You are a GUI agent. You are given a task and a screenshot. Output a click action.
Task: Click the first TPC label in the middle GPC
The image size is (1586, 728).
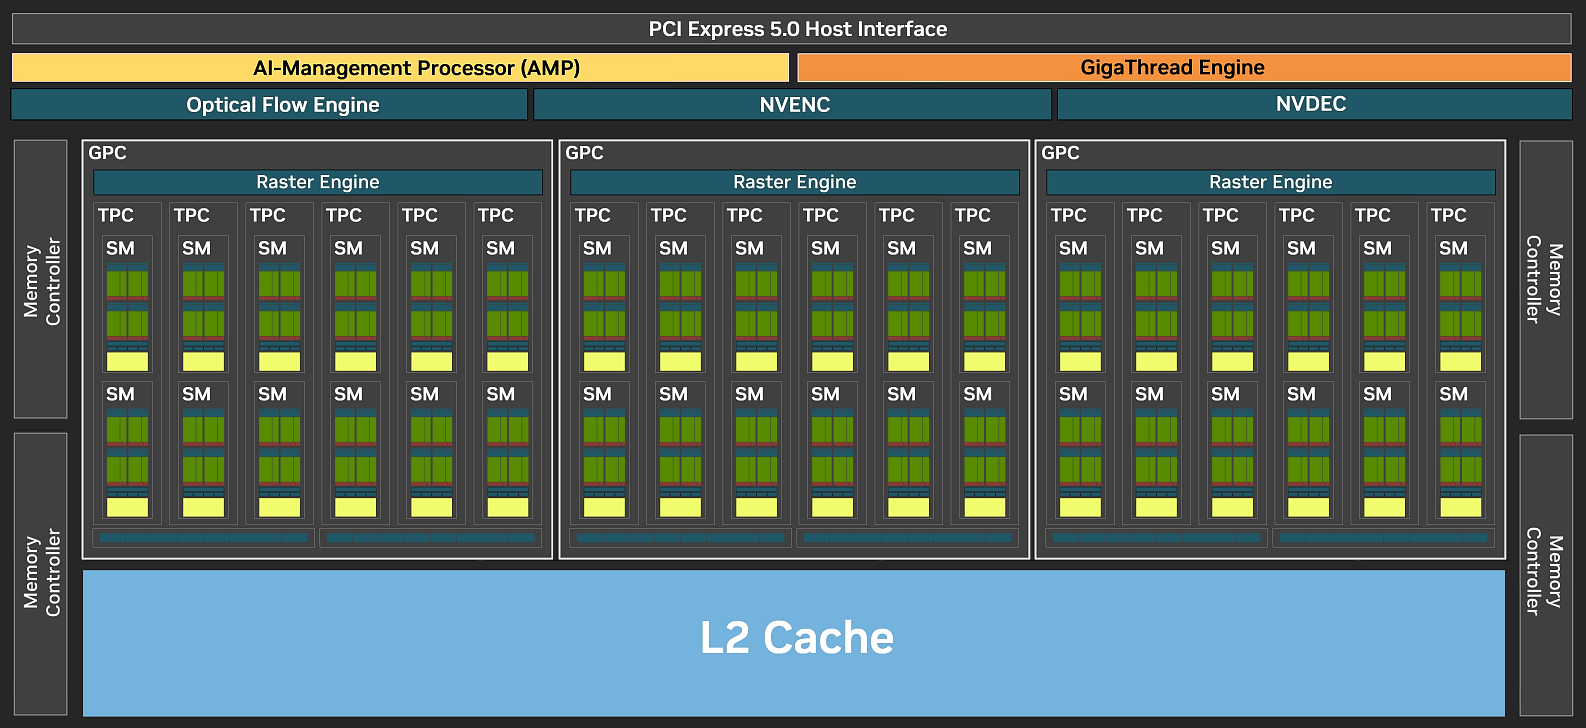(x=592, y=215)
